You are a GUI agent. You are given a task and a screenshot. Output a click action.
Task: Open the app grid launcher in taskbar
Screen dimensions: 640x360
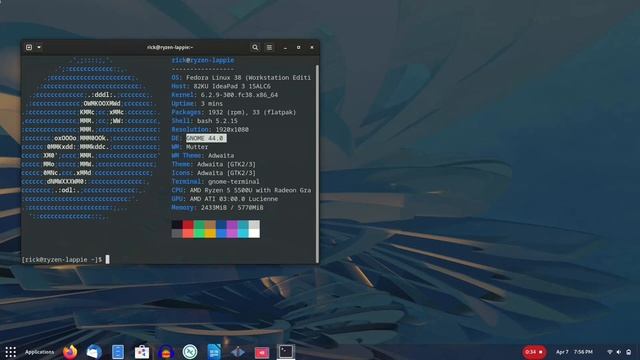click(x=11, y=352)
